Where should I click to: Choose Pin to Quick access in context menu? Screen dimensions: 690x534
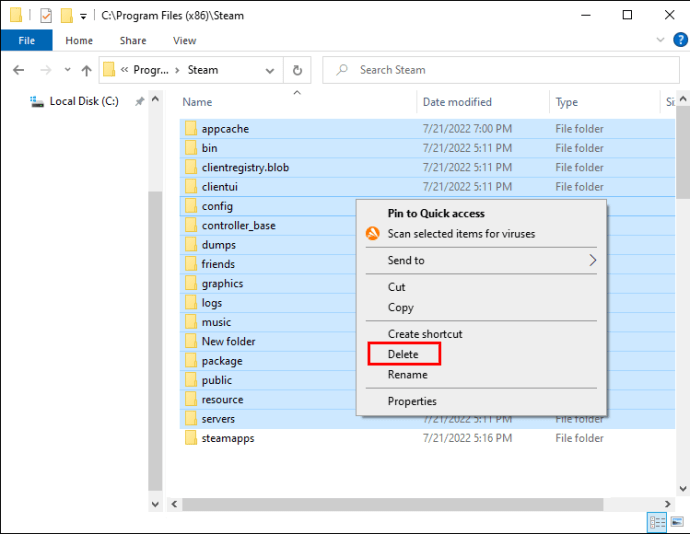(436, 214)
